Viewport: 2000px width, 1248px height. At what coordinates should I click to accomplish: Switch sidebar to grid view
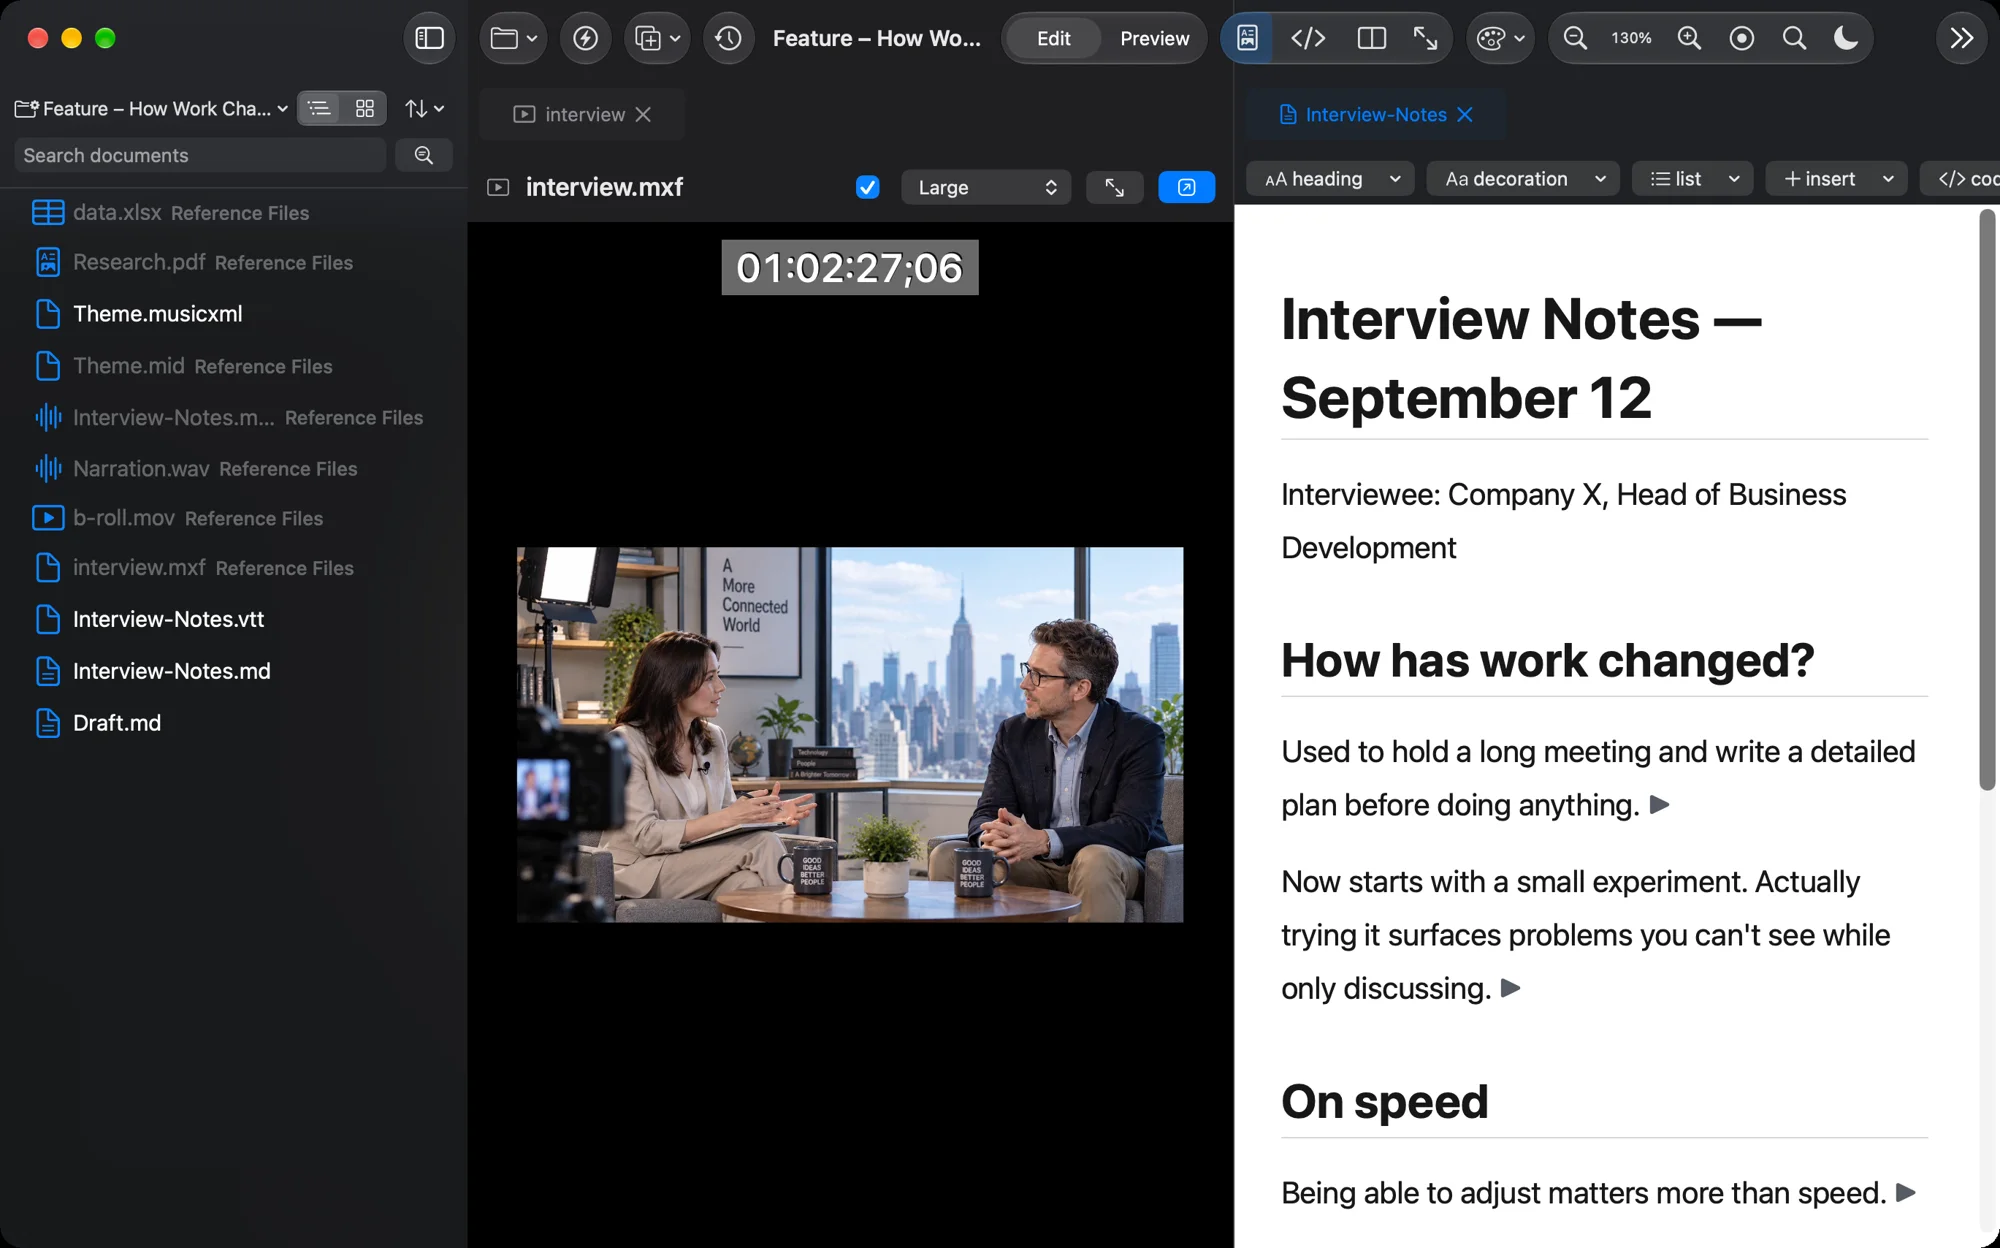[365, 108]
